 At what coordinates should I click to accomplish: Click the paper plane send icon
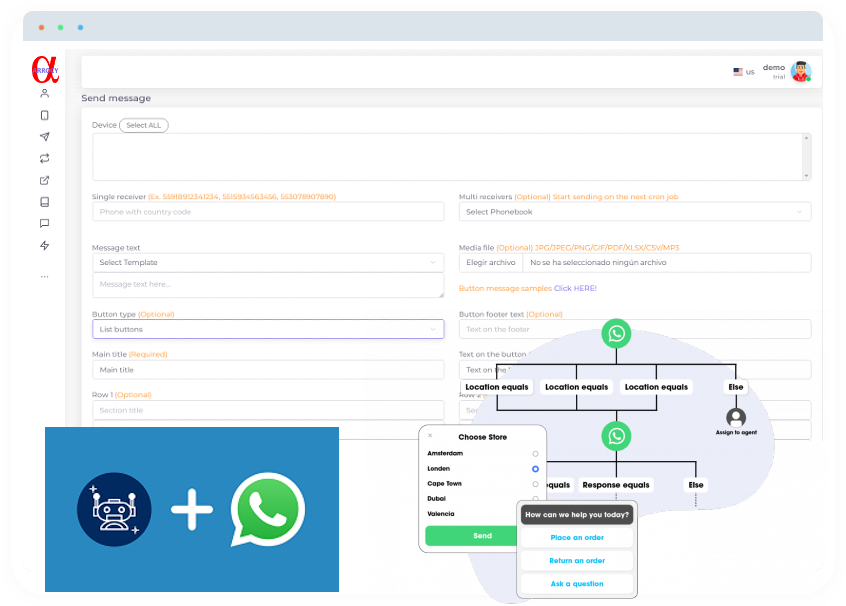tap(44, 137)
